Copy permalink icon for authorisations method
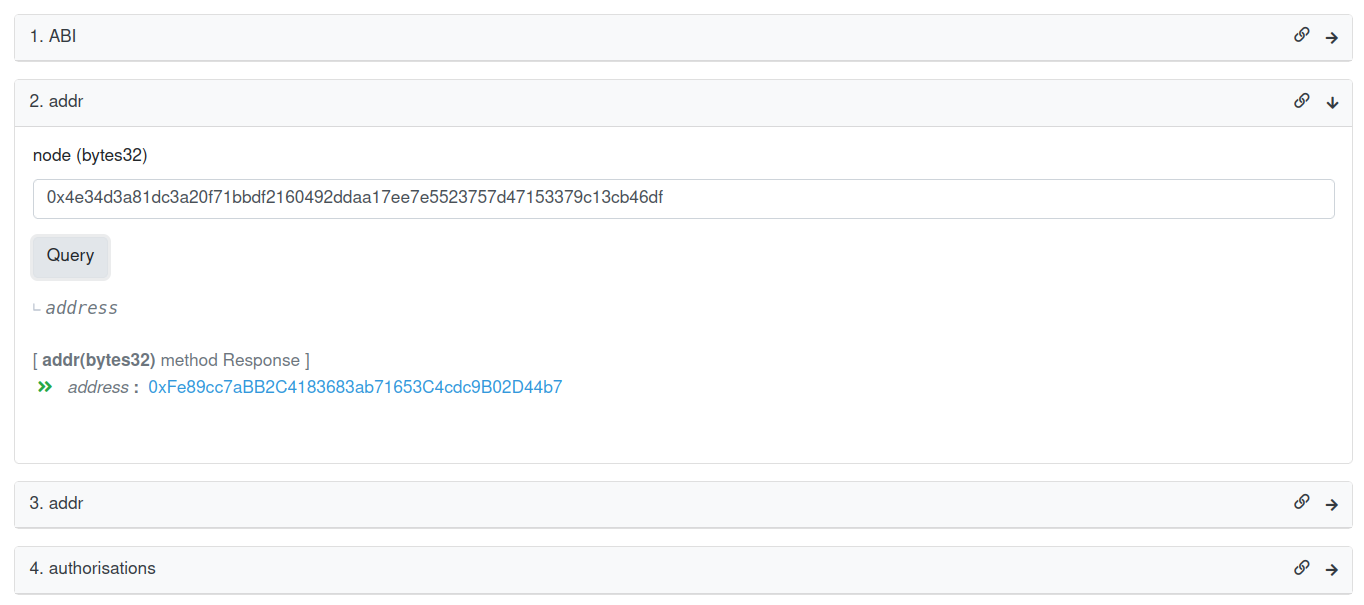The width and height of the screenshot is (1364, 605). coord(1301,567)
